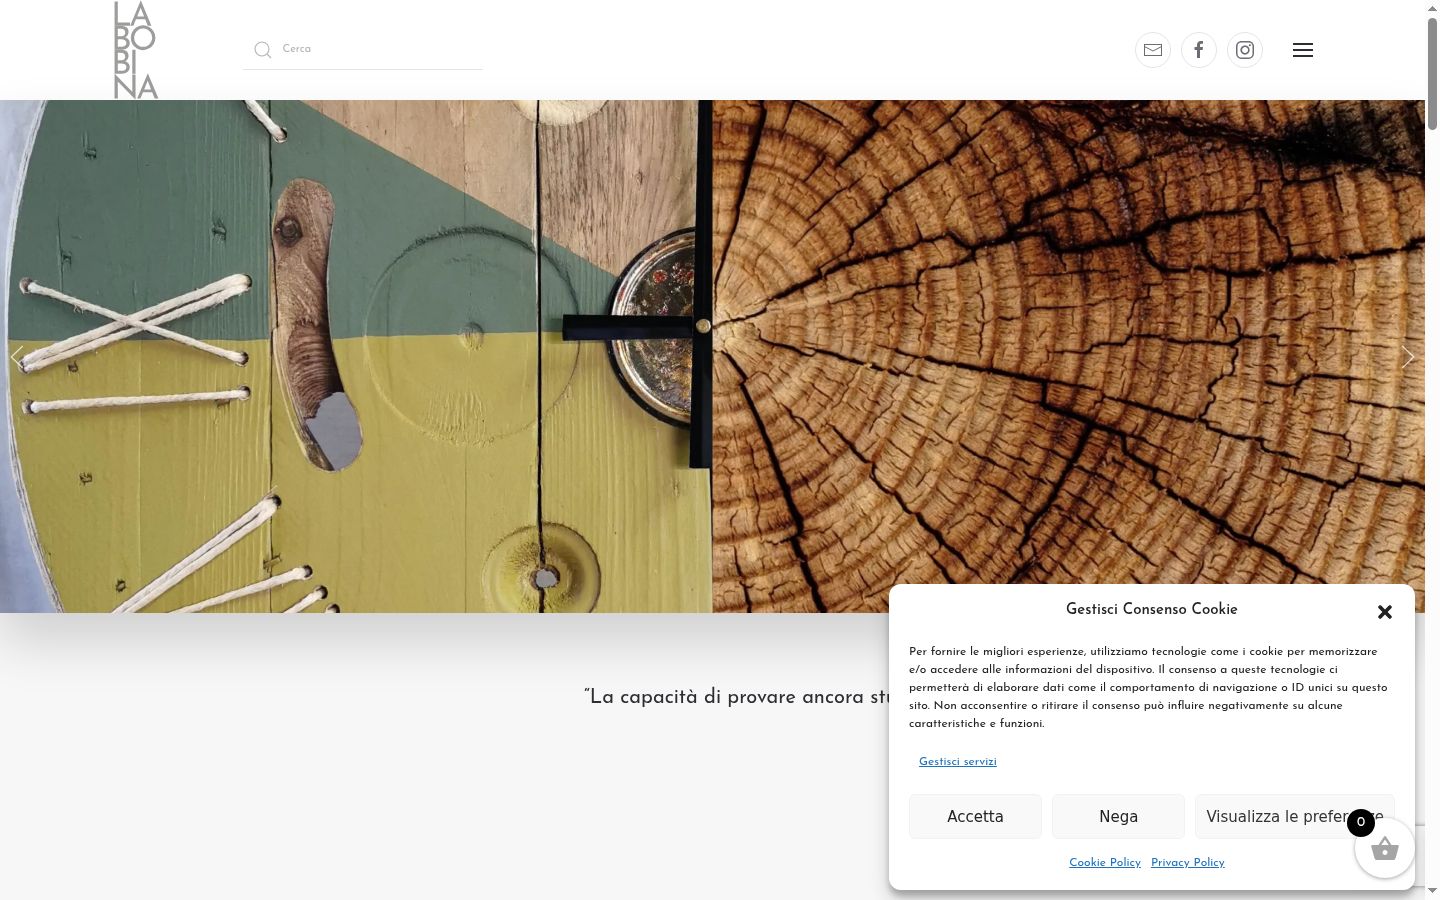Open the Gestisci servizi link

[x=958, y=762]
